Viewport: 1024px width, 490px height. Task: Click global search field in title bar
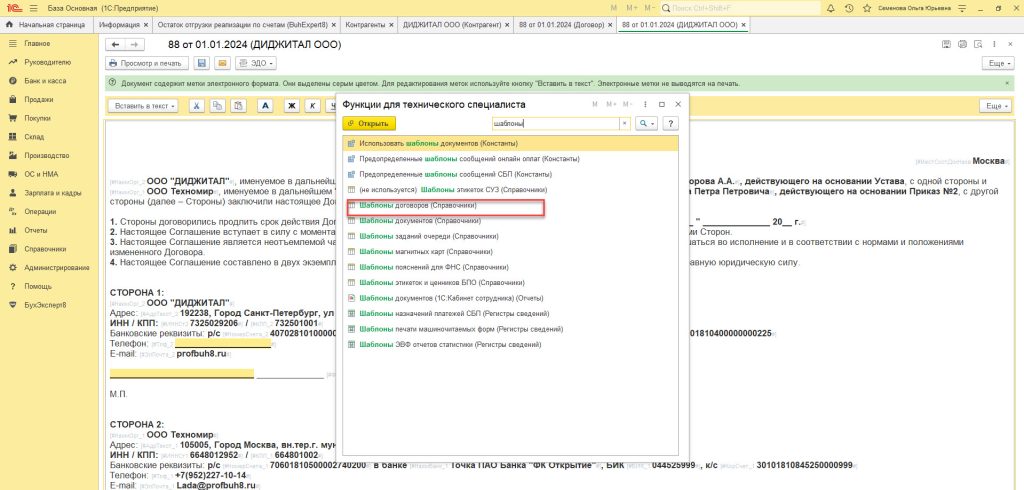[740, 8]
